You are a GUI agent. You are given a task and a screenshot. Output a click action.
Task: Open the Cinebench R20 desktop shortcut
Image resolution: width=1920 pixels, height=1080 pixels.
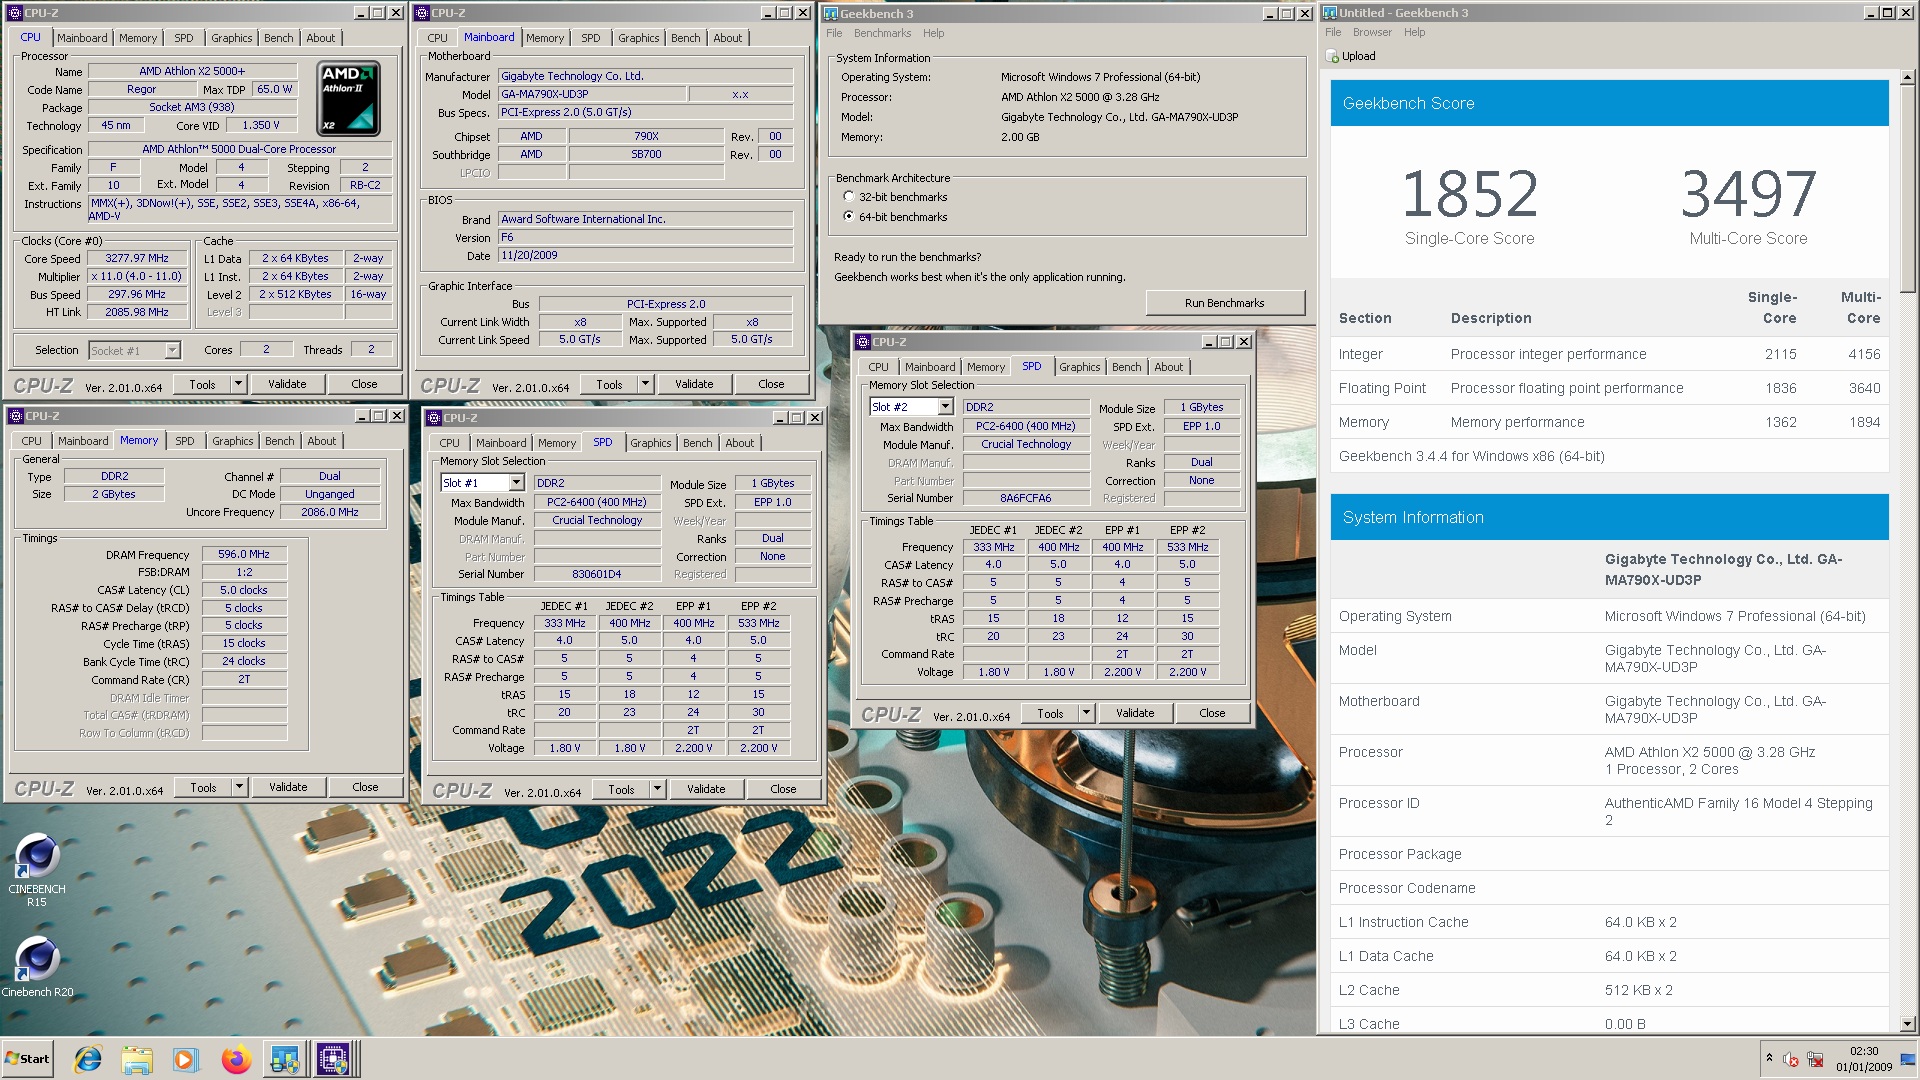(37, 967)
